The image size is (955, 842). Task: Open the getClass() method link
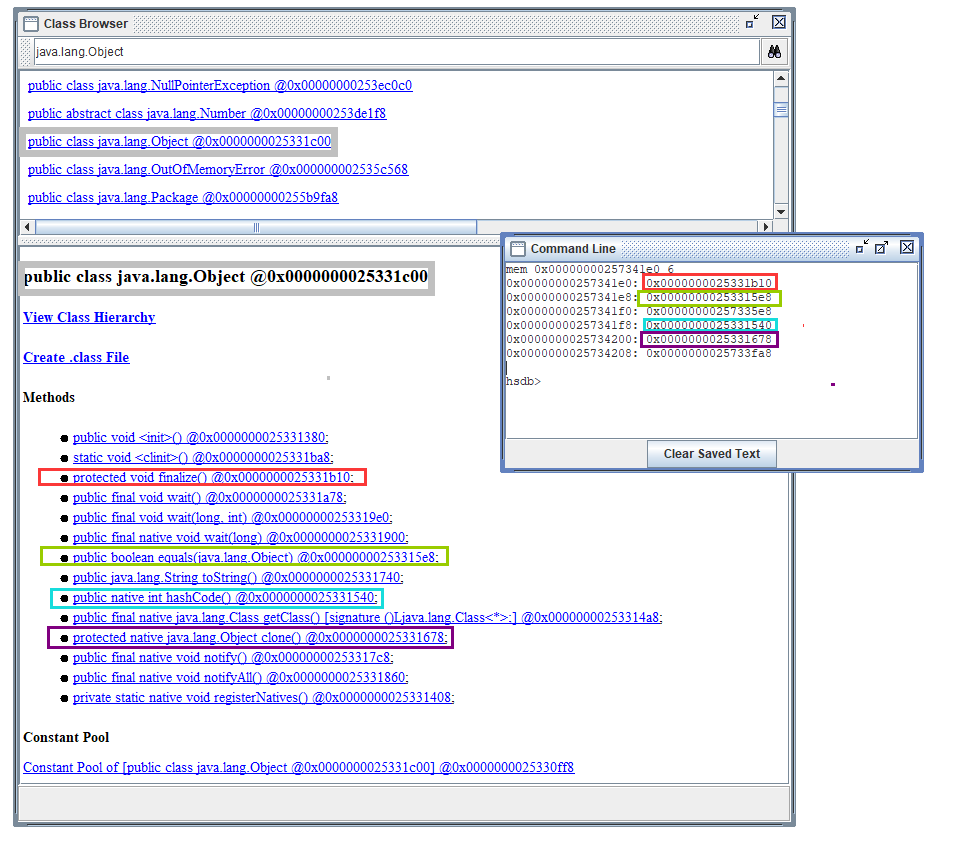[x=367, y=618]
